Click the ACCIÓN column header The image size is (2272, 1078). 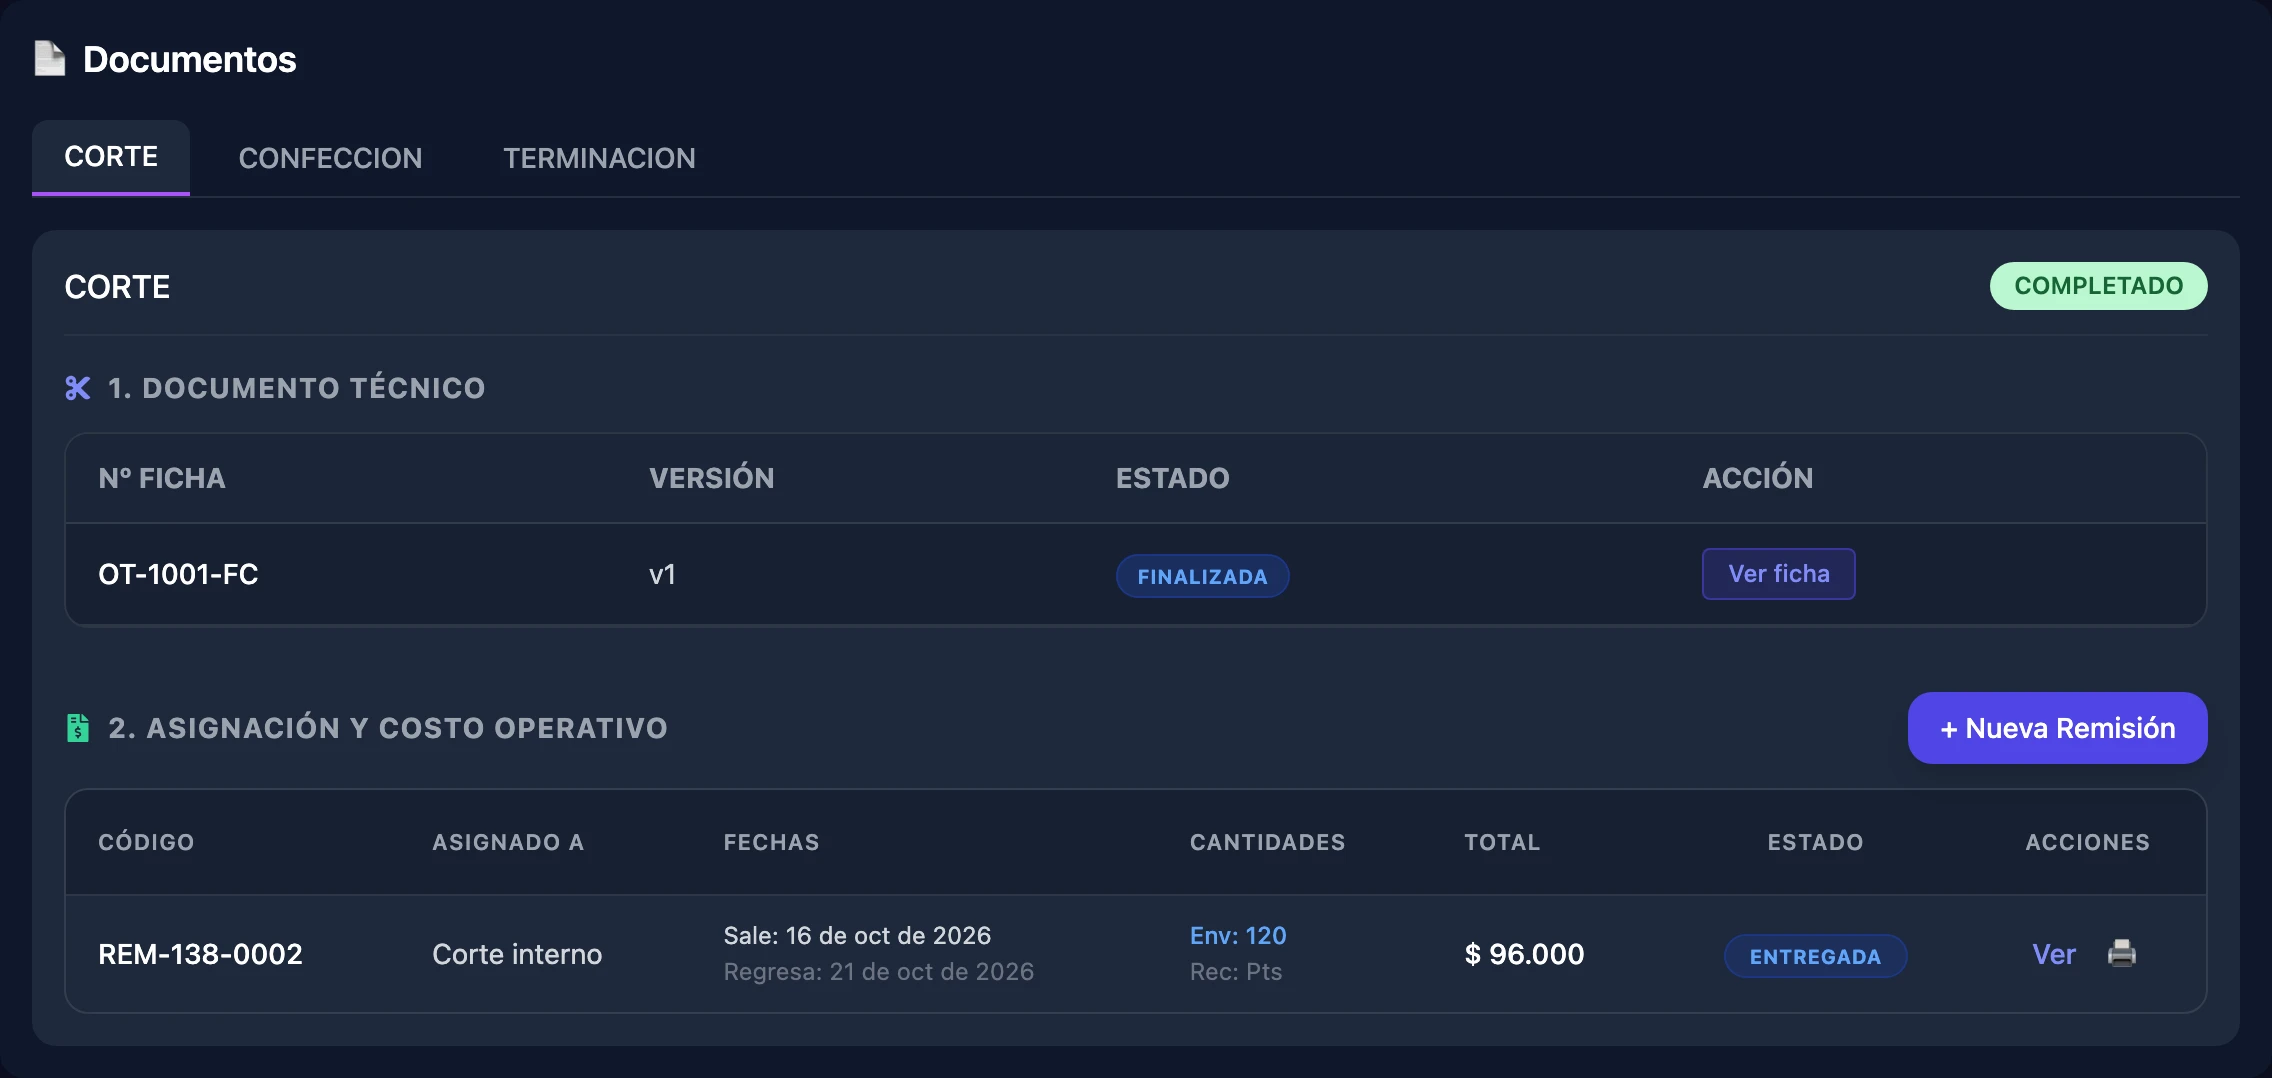point(1758,478)
